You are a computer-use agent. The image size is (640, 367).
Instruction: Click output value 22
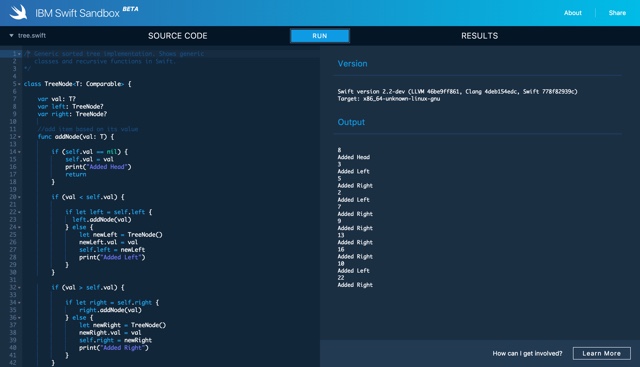341,278
